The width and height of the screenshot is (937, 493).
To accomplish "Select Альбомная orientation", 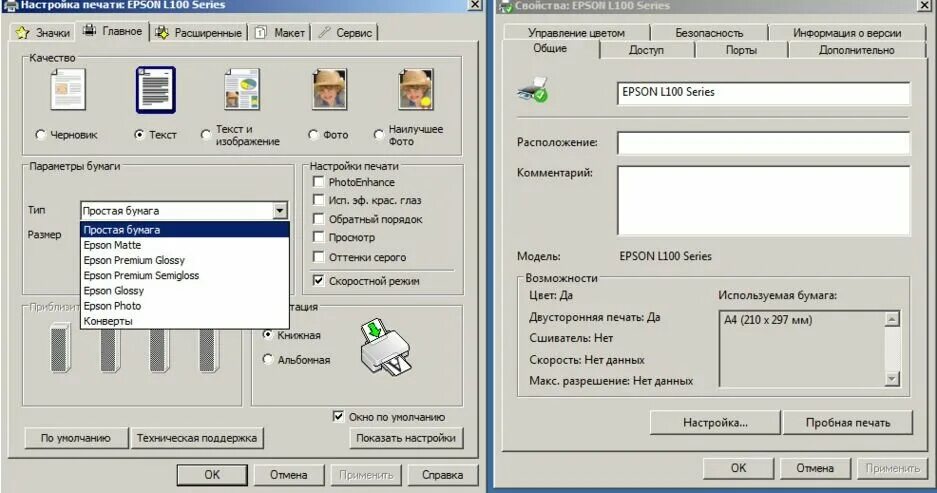I will 268,359.
